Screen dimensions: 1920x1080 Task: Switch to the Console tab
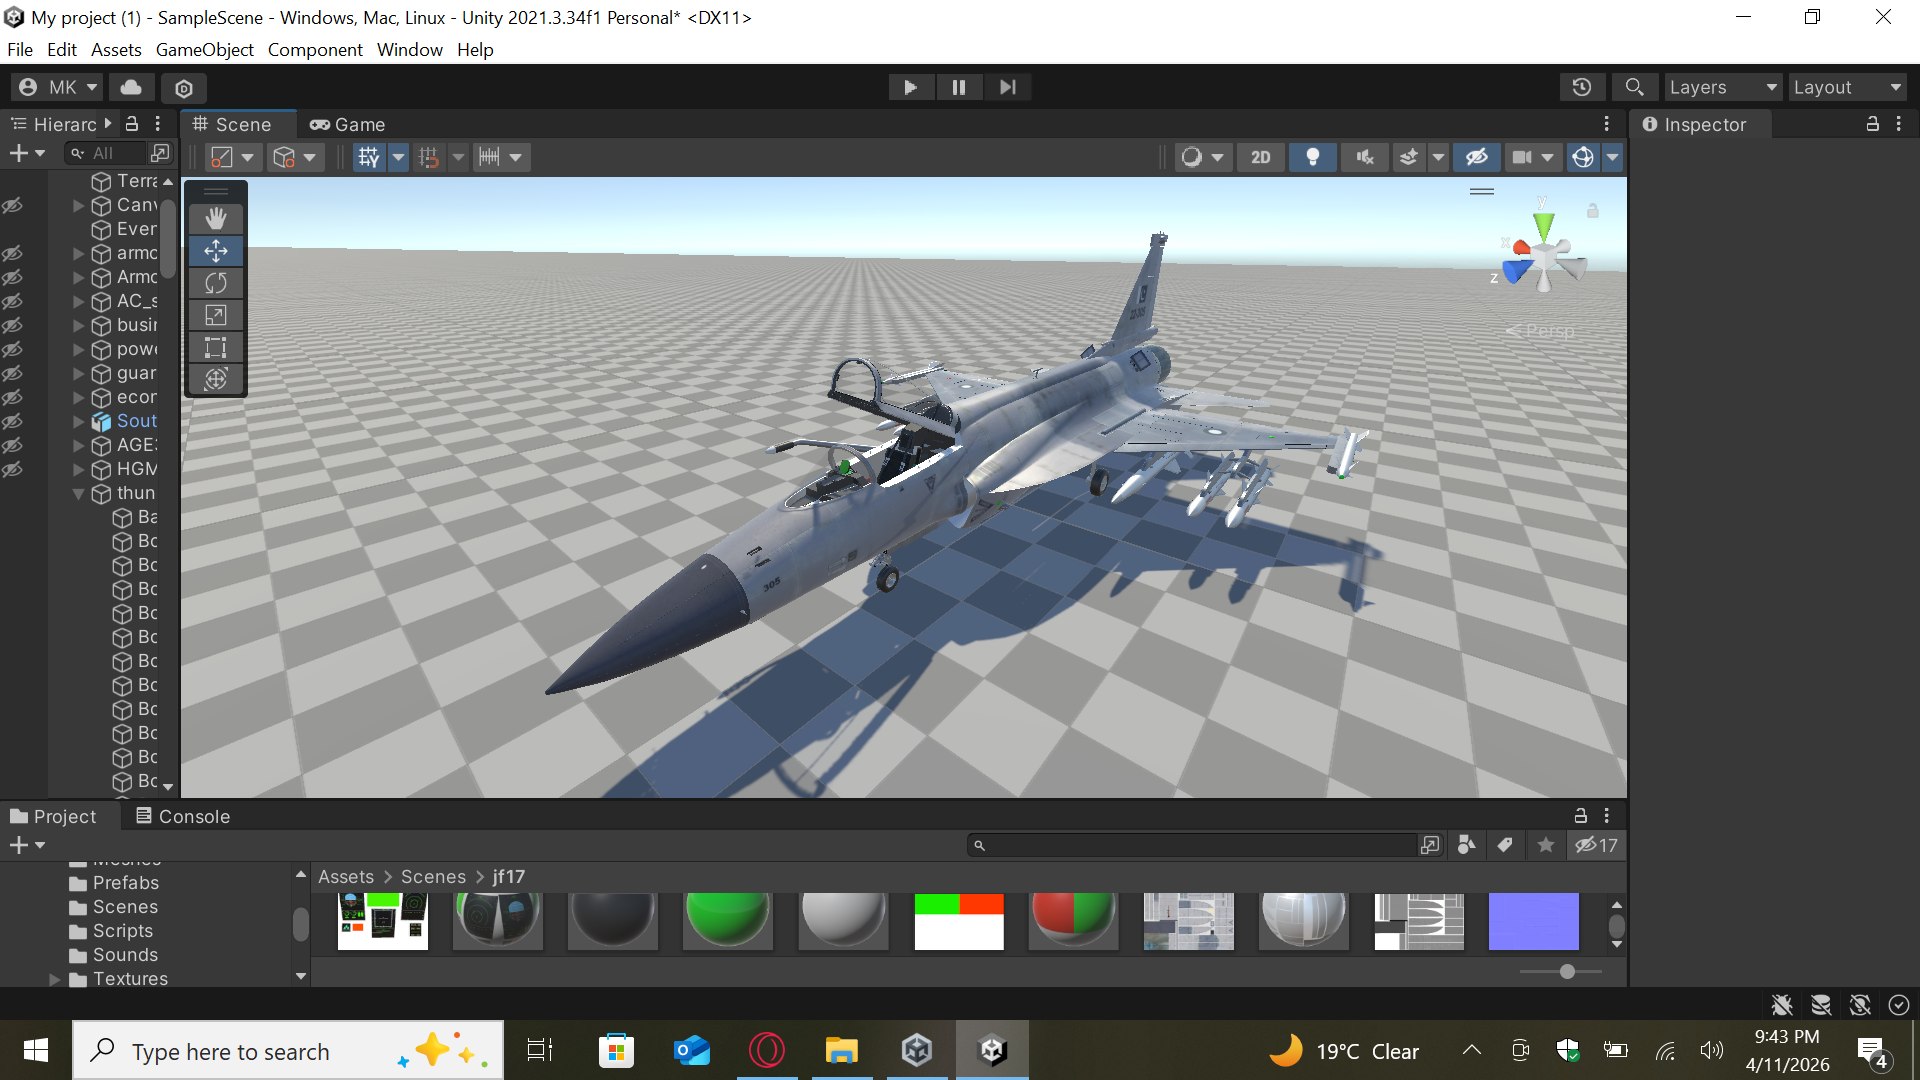183,816
